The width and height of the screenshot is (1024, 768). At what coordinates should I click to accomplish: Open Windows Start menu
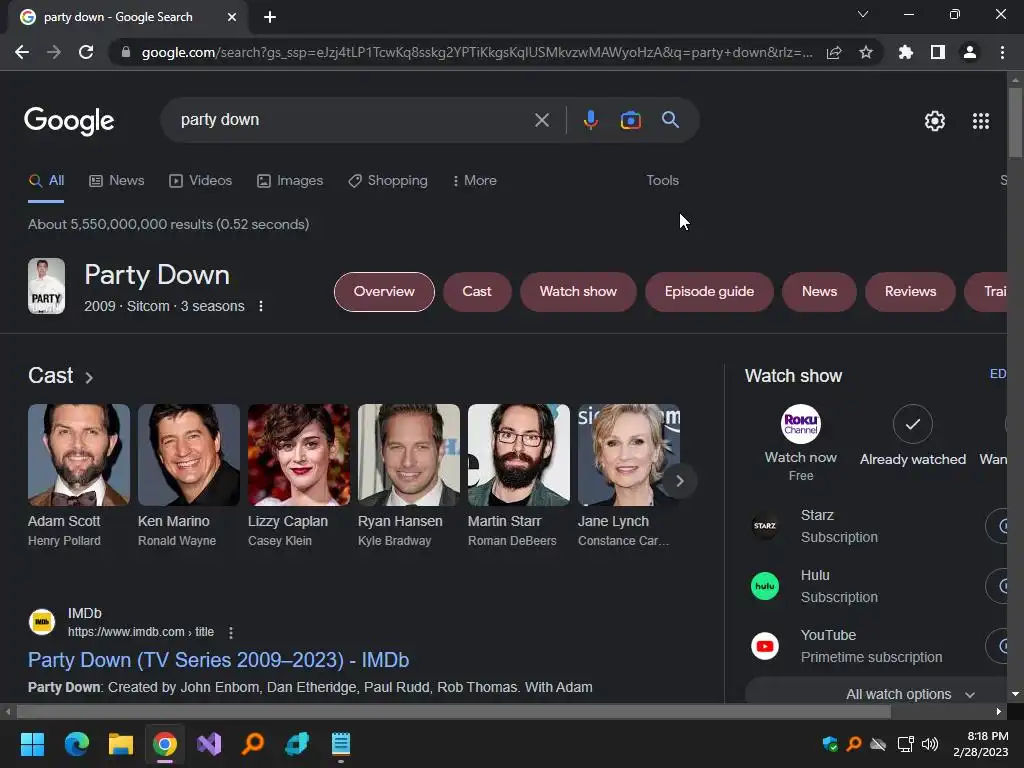click(x=32, y=744)
